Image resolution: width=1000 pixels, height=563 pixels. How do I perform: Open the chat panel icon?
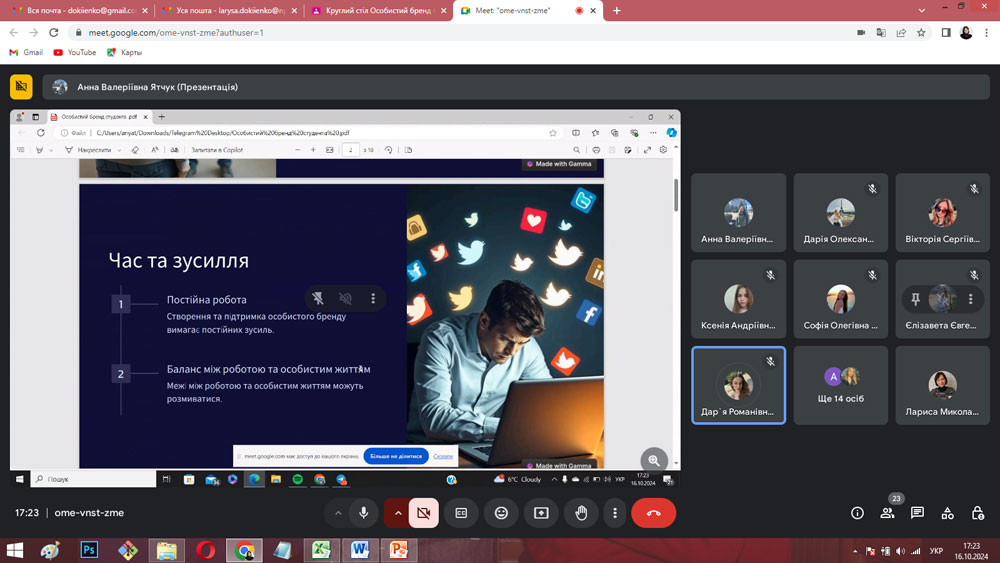(x=917, y=513)
